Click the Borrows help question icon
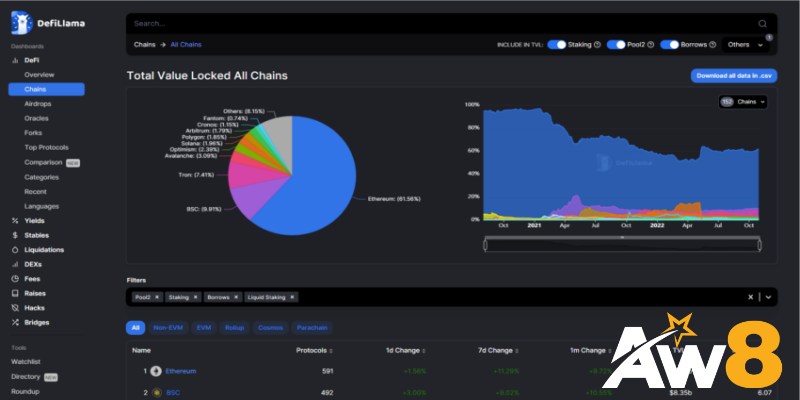The image size is (800, 400). (x=713, y=44)
